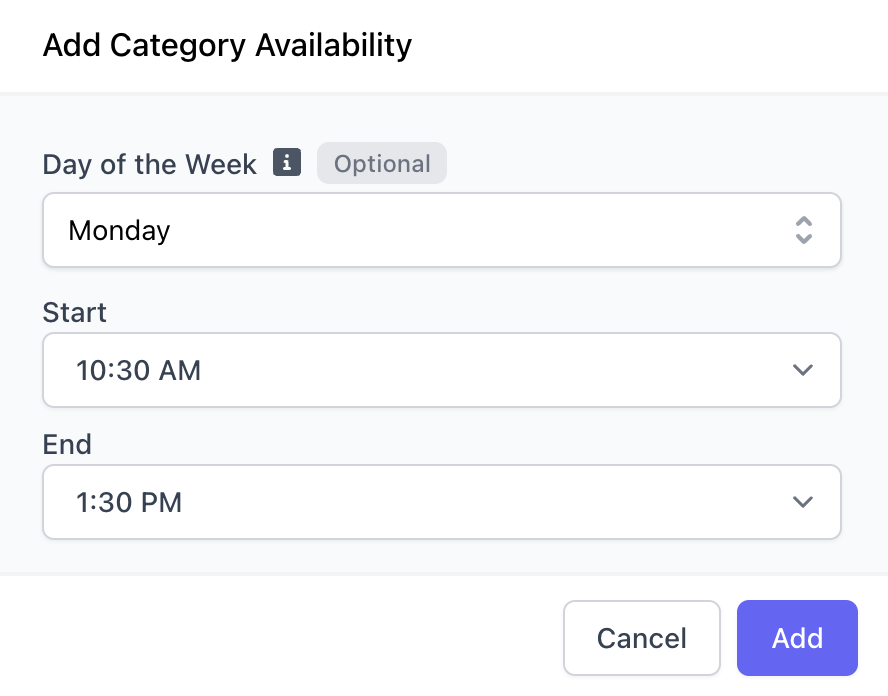Click the Add button
Viewport: 888px width, 696px height.
click(x=797, y=638)
